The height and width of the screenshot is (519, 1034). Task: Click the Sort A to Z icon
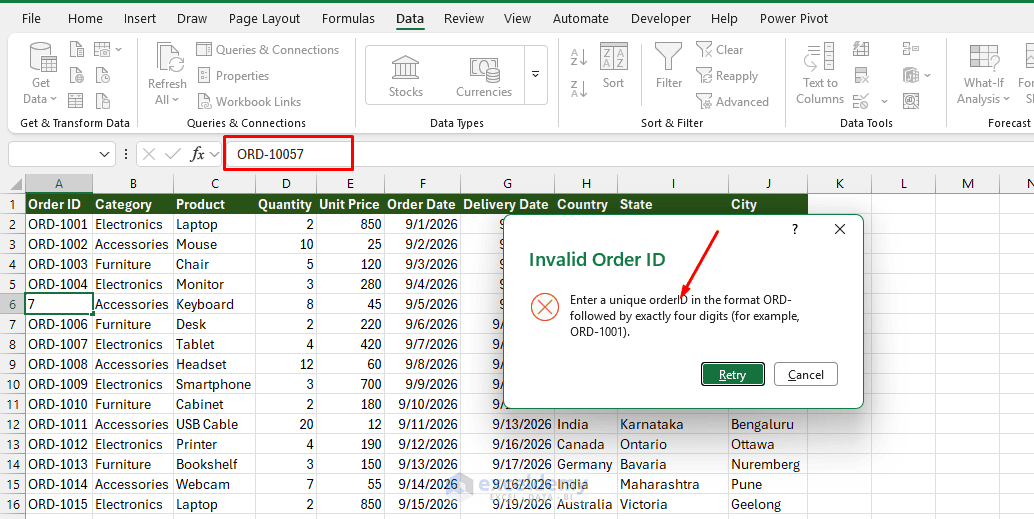point(579,57)
